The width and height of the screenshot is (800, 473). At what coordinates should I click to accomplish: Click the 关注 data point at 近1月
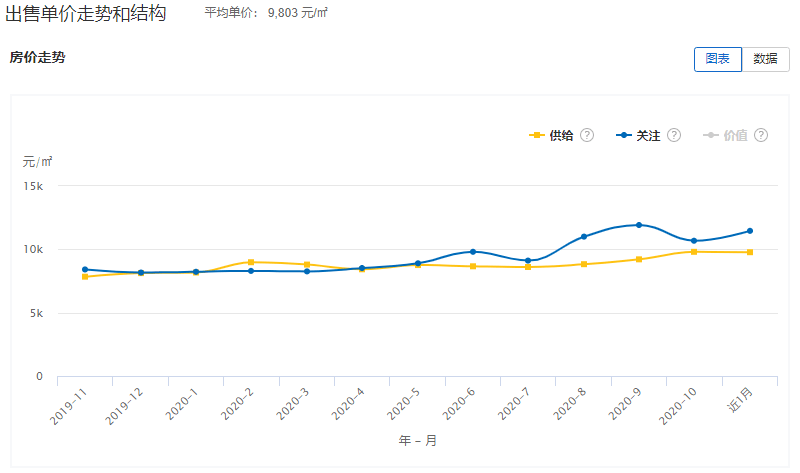pos(749,231)
